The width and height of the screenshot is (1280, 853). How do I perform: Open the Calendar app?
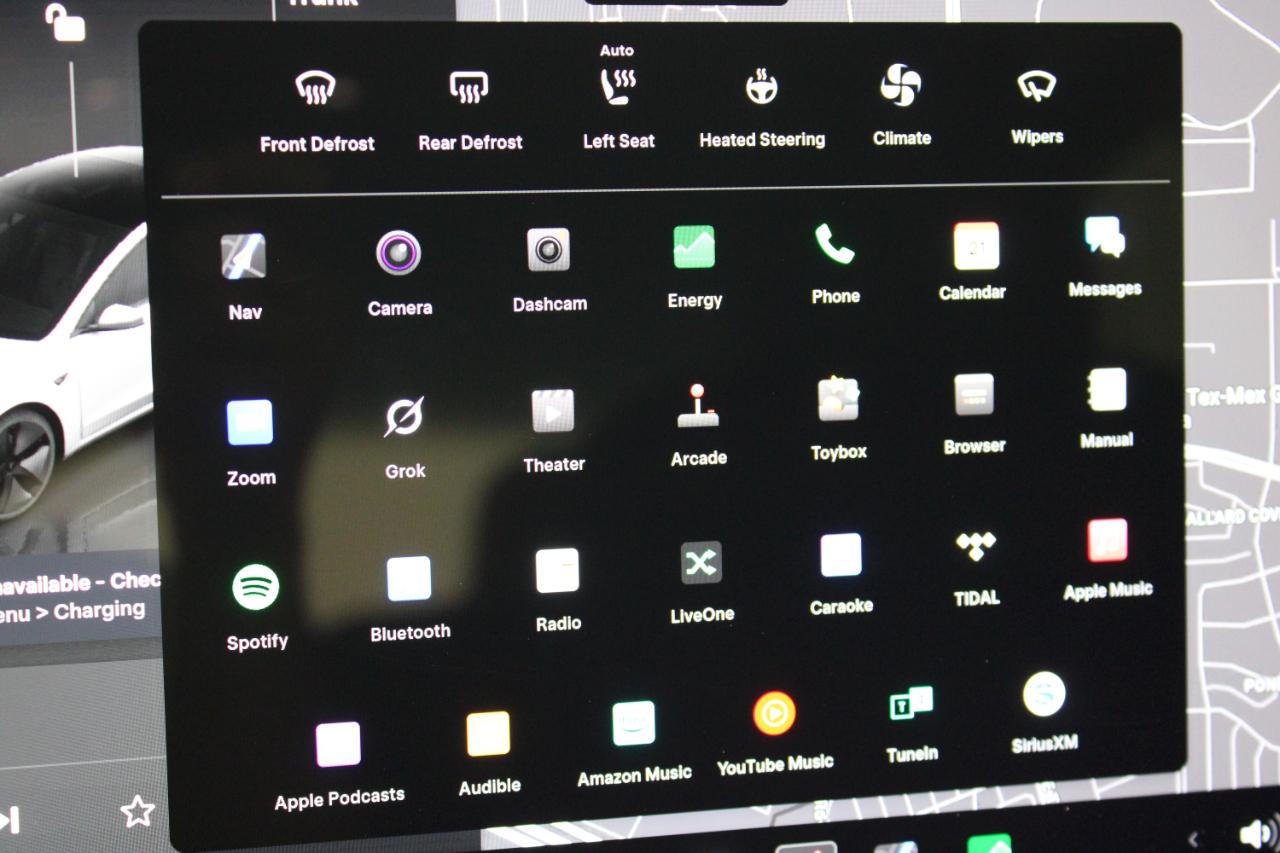pyautogui.click(x=976, y=245)
